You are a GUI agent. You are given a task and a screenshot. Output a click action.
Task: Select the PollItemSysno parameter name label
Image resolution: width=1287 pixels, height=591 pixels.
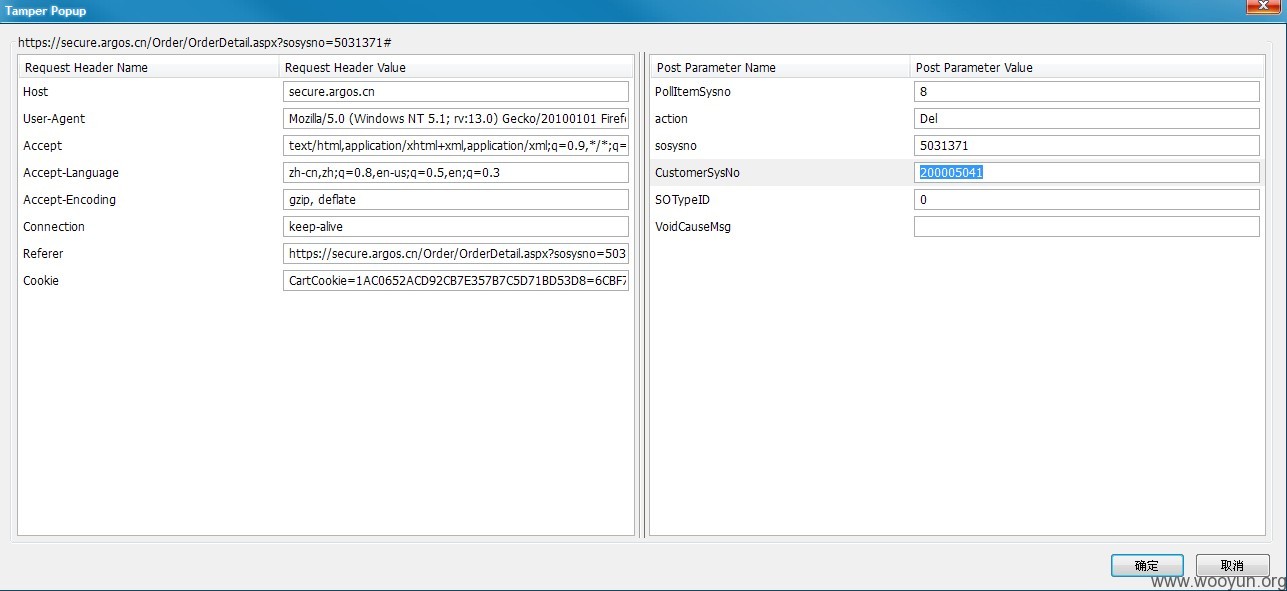pyautogui.click(x=693, y=92)
